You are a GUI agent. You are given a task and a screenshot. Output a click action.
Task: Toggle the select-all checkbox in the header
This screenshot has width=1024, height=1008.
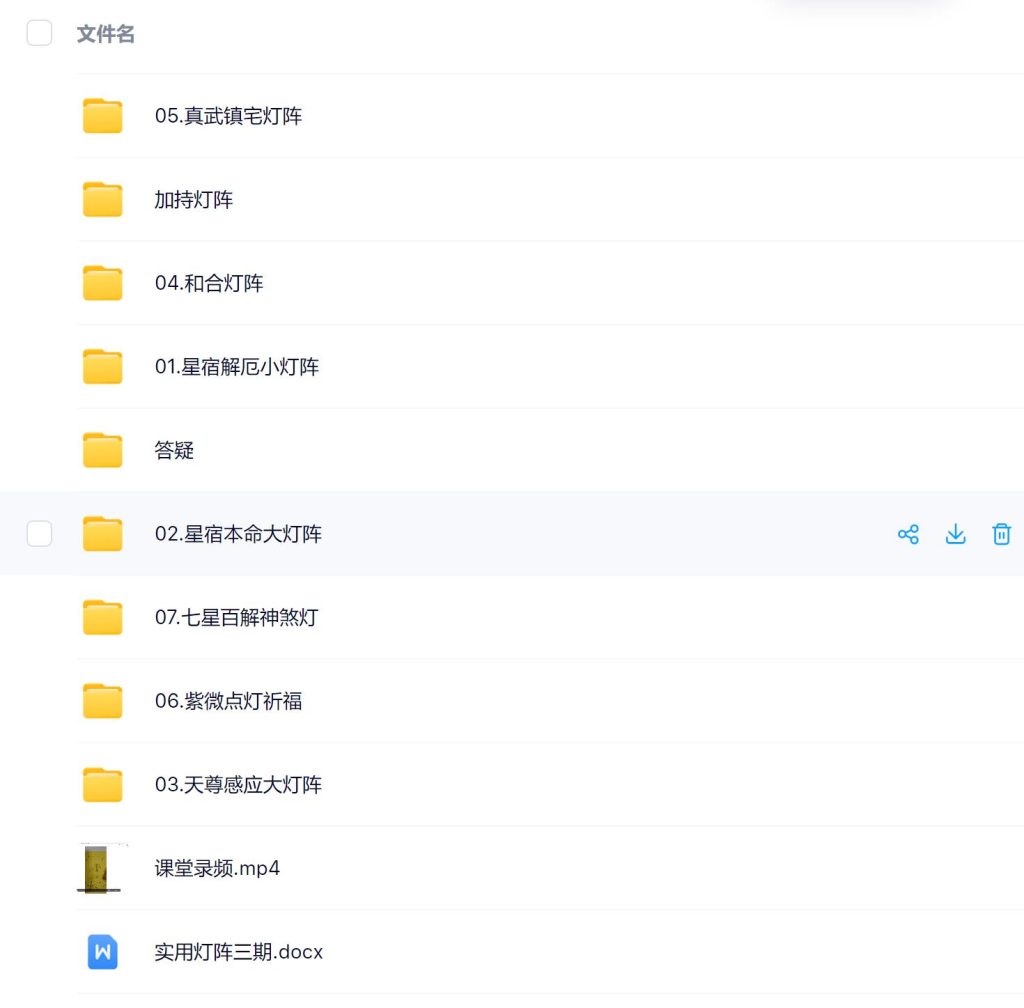(39, 32)
